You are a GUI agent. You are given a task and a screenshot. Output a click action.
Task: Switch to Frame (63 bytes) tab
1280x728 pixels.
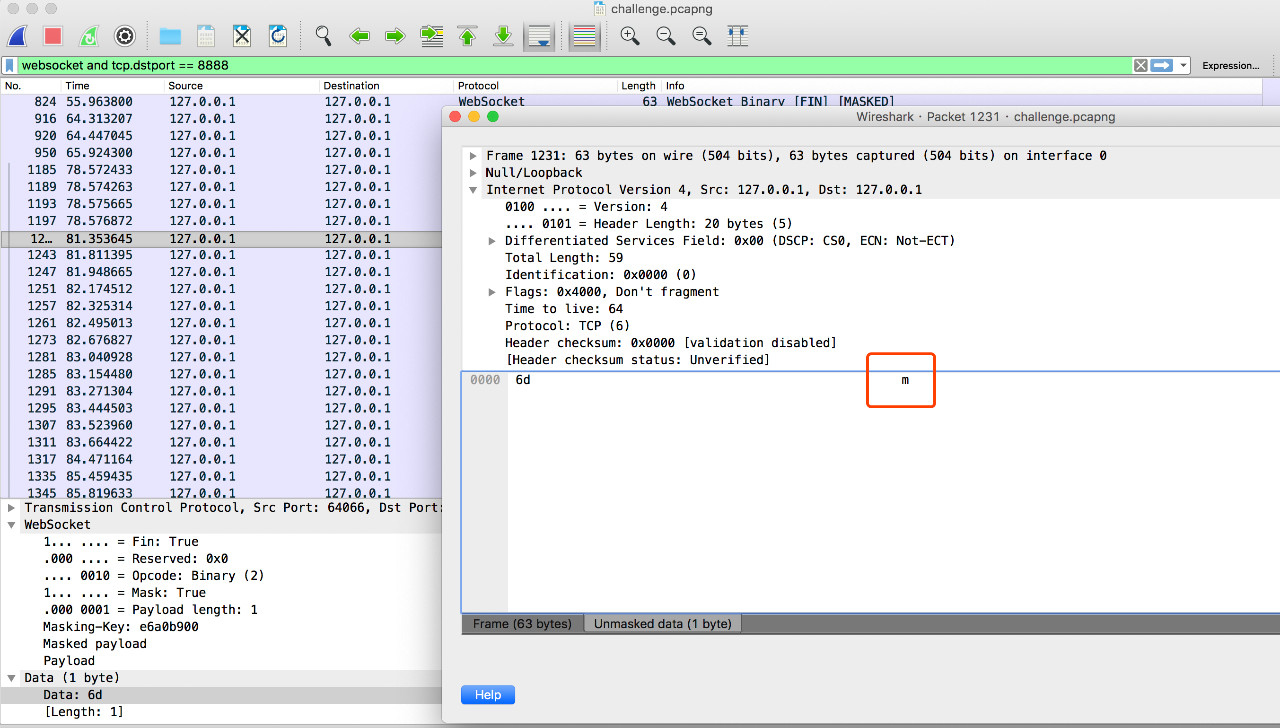click(522, 624)
